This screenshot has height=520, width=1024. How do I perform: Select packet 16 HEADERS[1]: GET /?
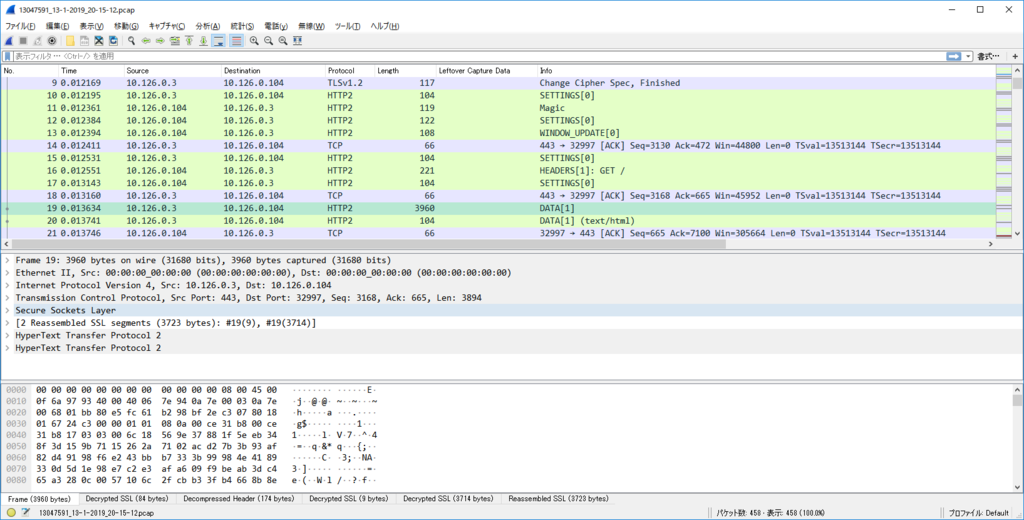pos(499,171)
